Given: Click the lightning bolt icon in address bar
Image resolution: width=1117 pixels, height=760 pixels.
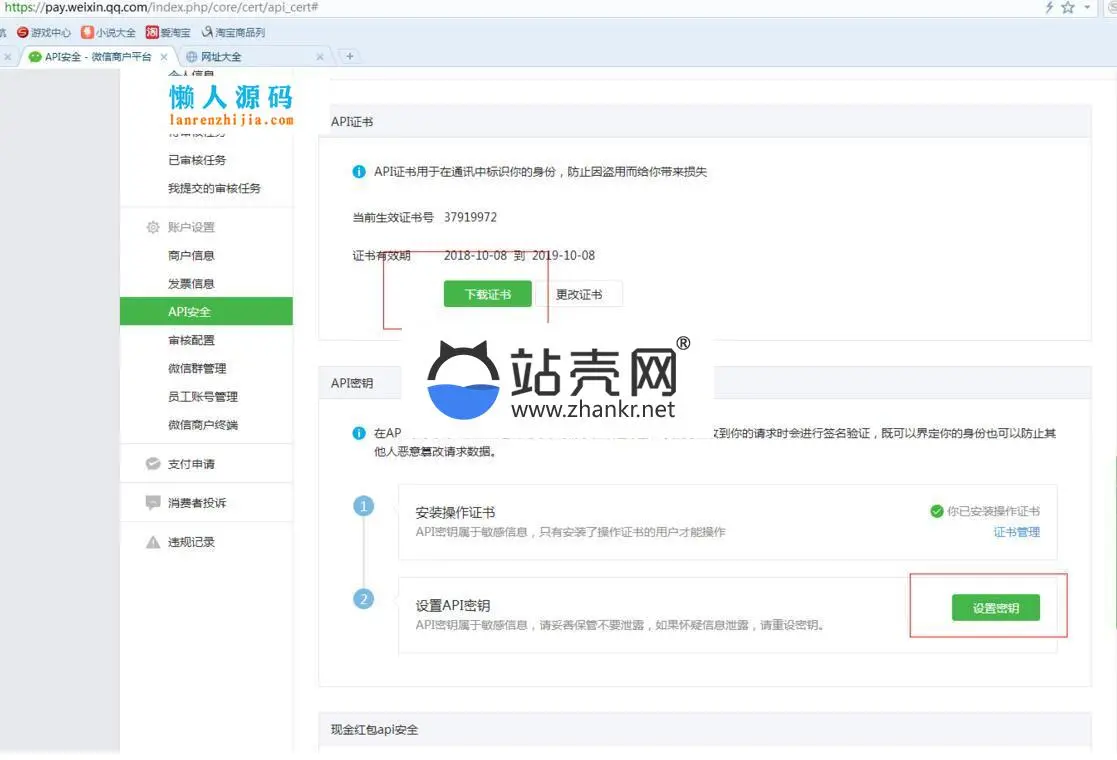Looking at the screenshot, I should point(1048,8).
